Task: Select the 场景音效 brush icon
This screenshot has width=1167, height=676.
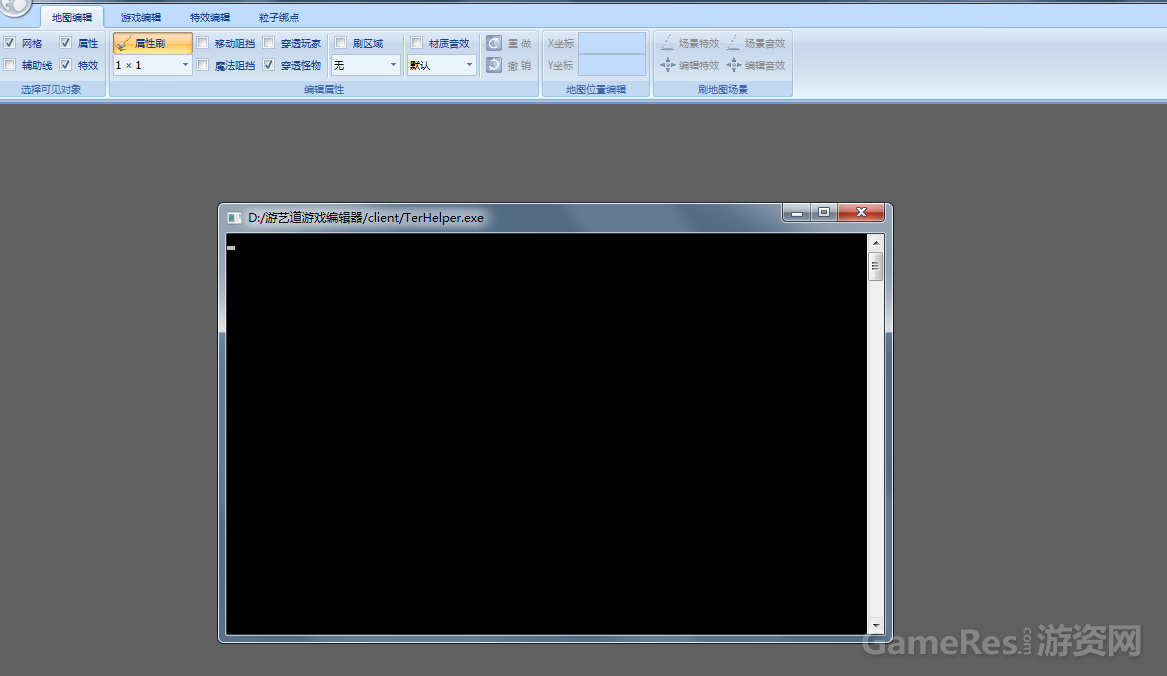Action: [734, 43]
